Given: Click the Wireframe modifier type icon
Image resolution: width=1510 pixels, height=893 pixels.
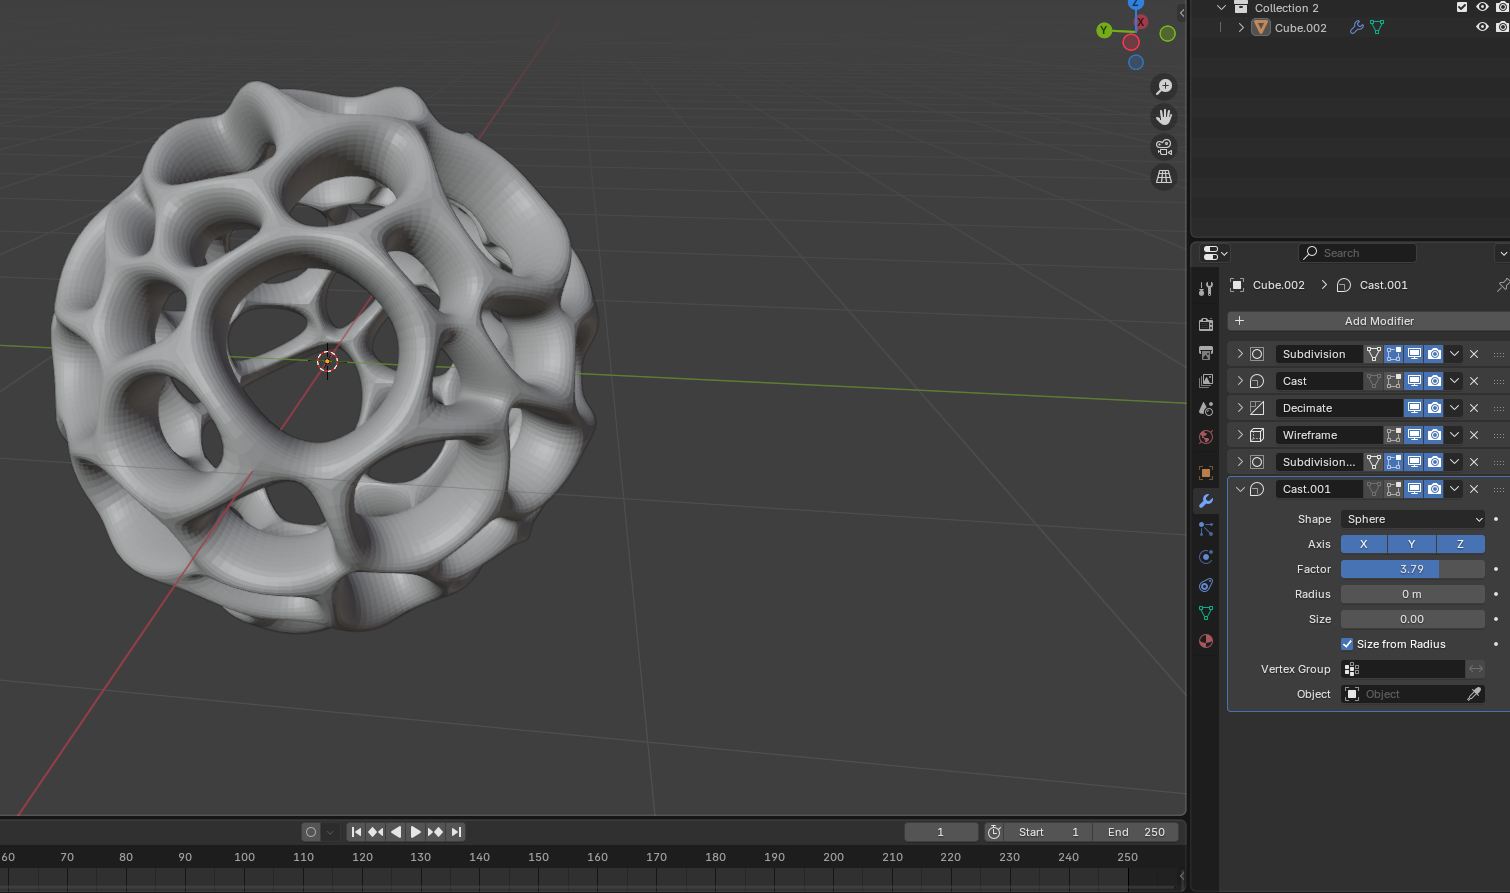Looking at the screenshot, I should [1257, 435].
